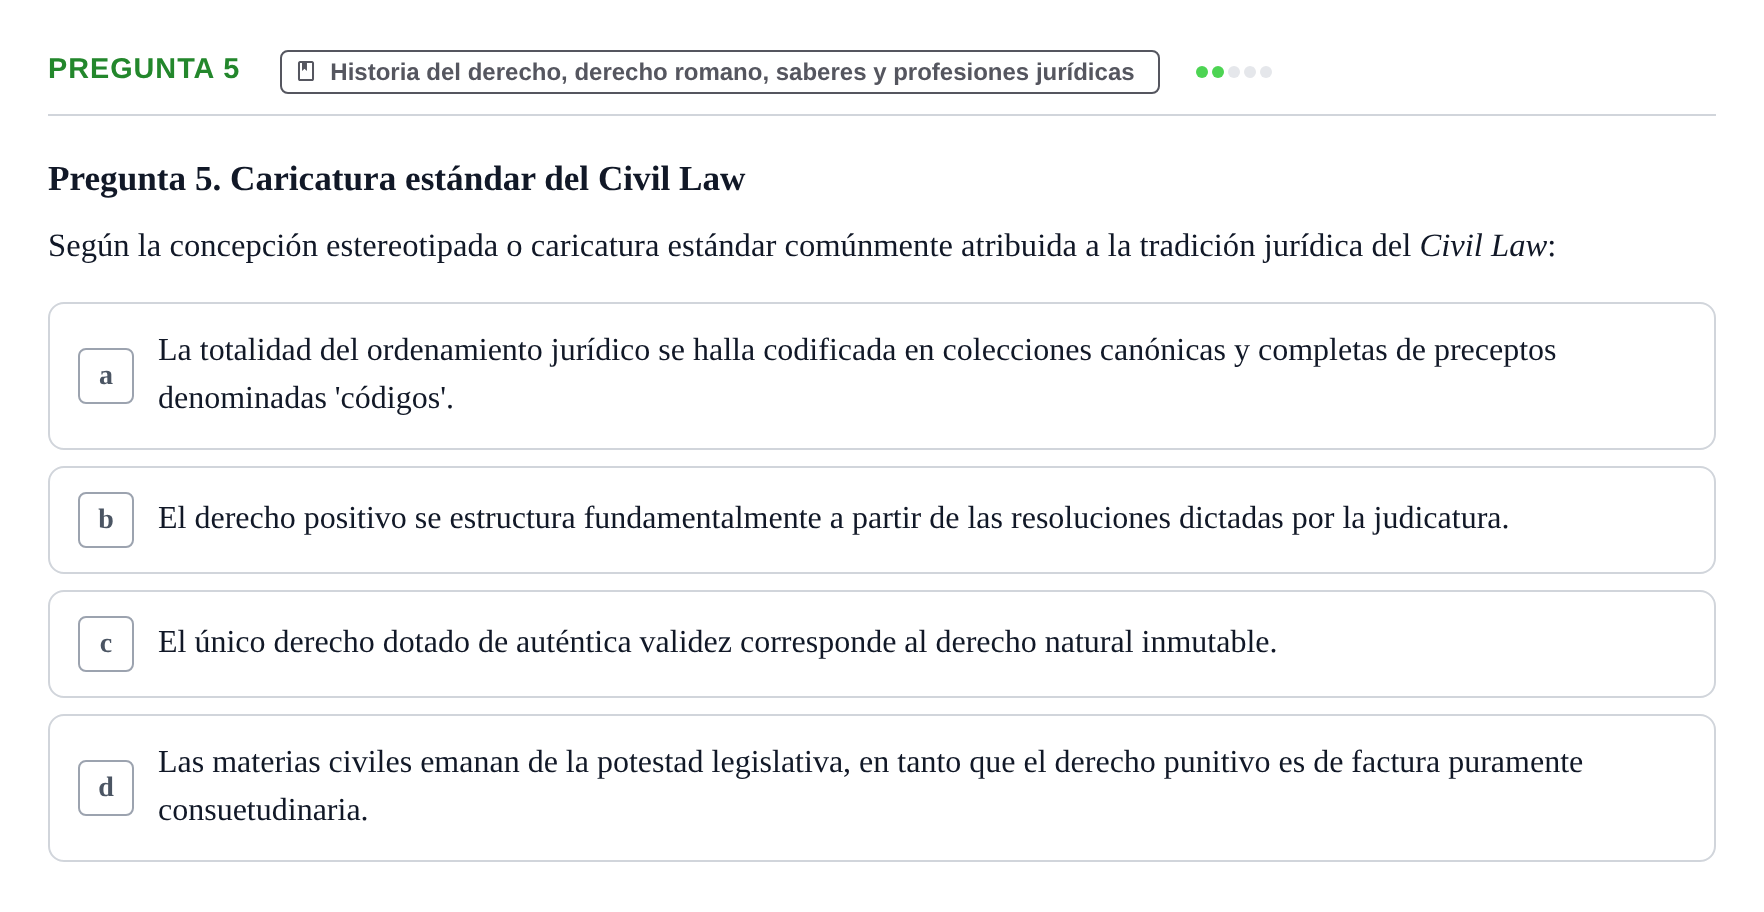
Task: Select answer option a letter box
Action: pyautogui.click(x=106, y=376)
